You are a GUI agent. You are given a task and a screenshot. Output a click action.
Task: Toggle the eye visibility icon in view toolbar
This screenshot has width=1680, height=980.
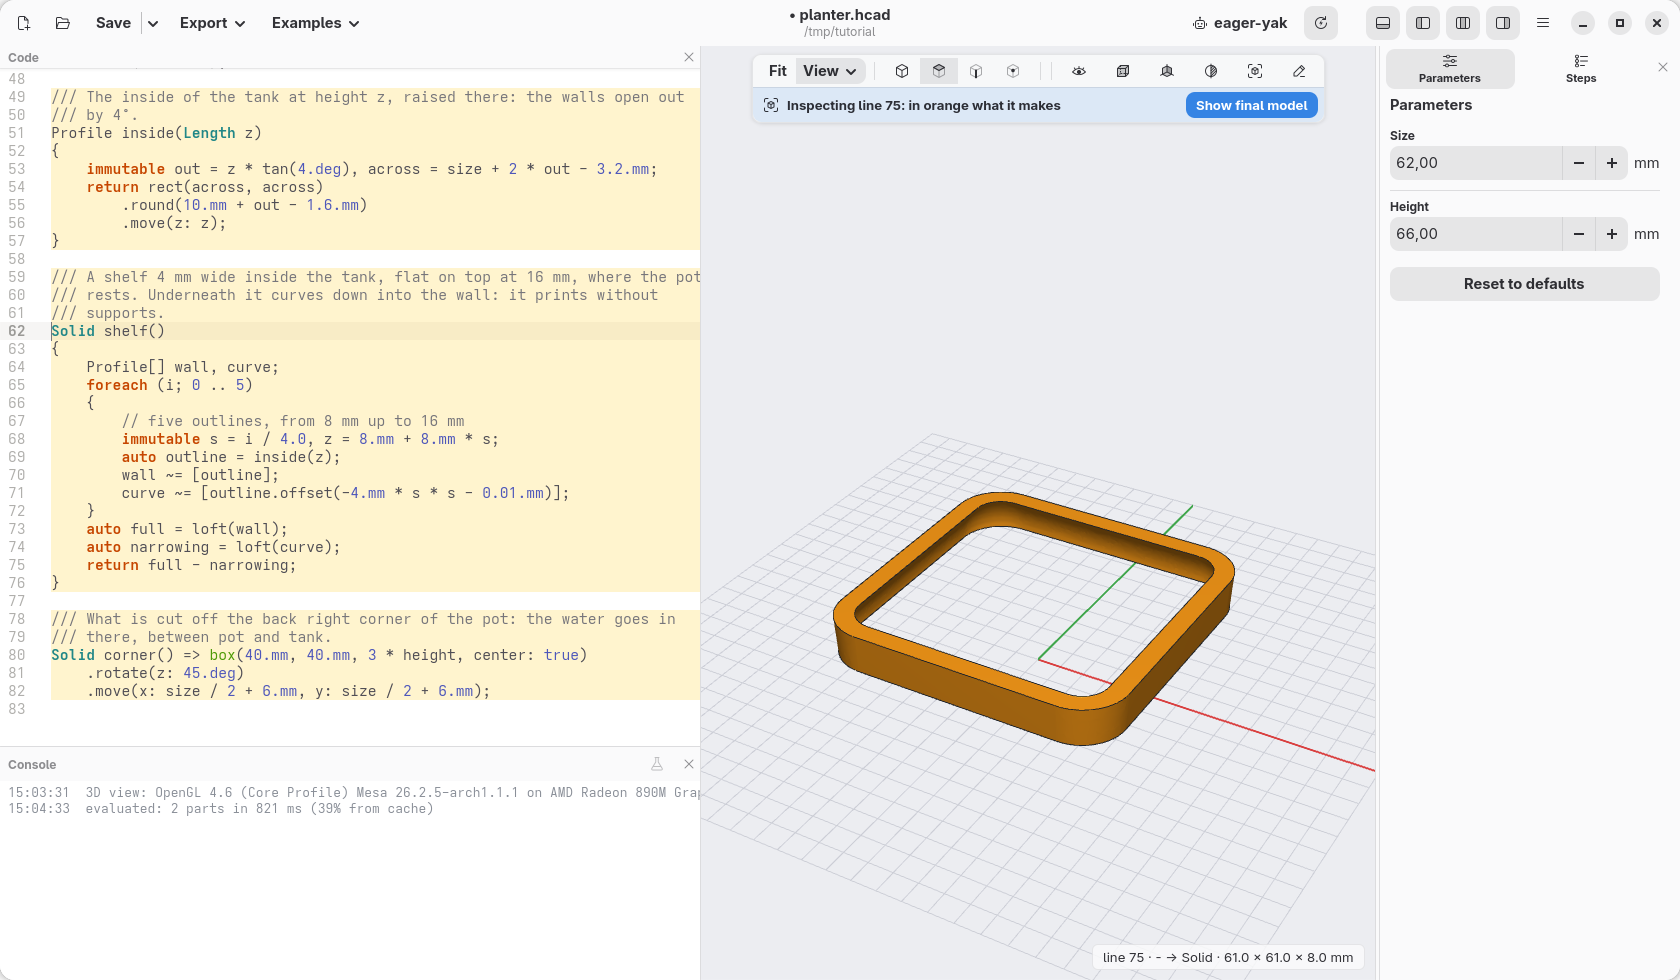[1079, 71]
